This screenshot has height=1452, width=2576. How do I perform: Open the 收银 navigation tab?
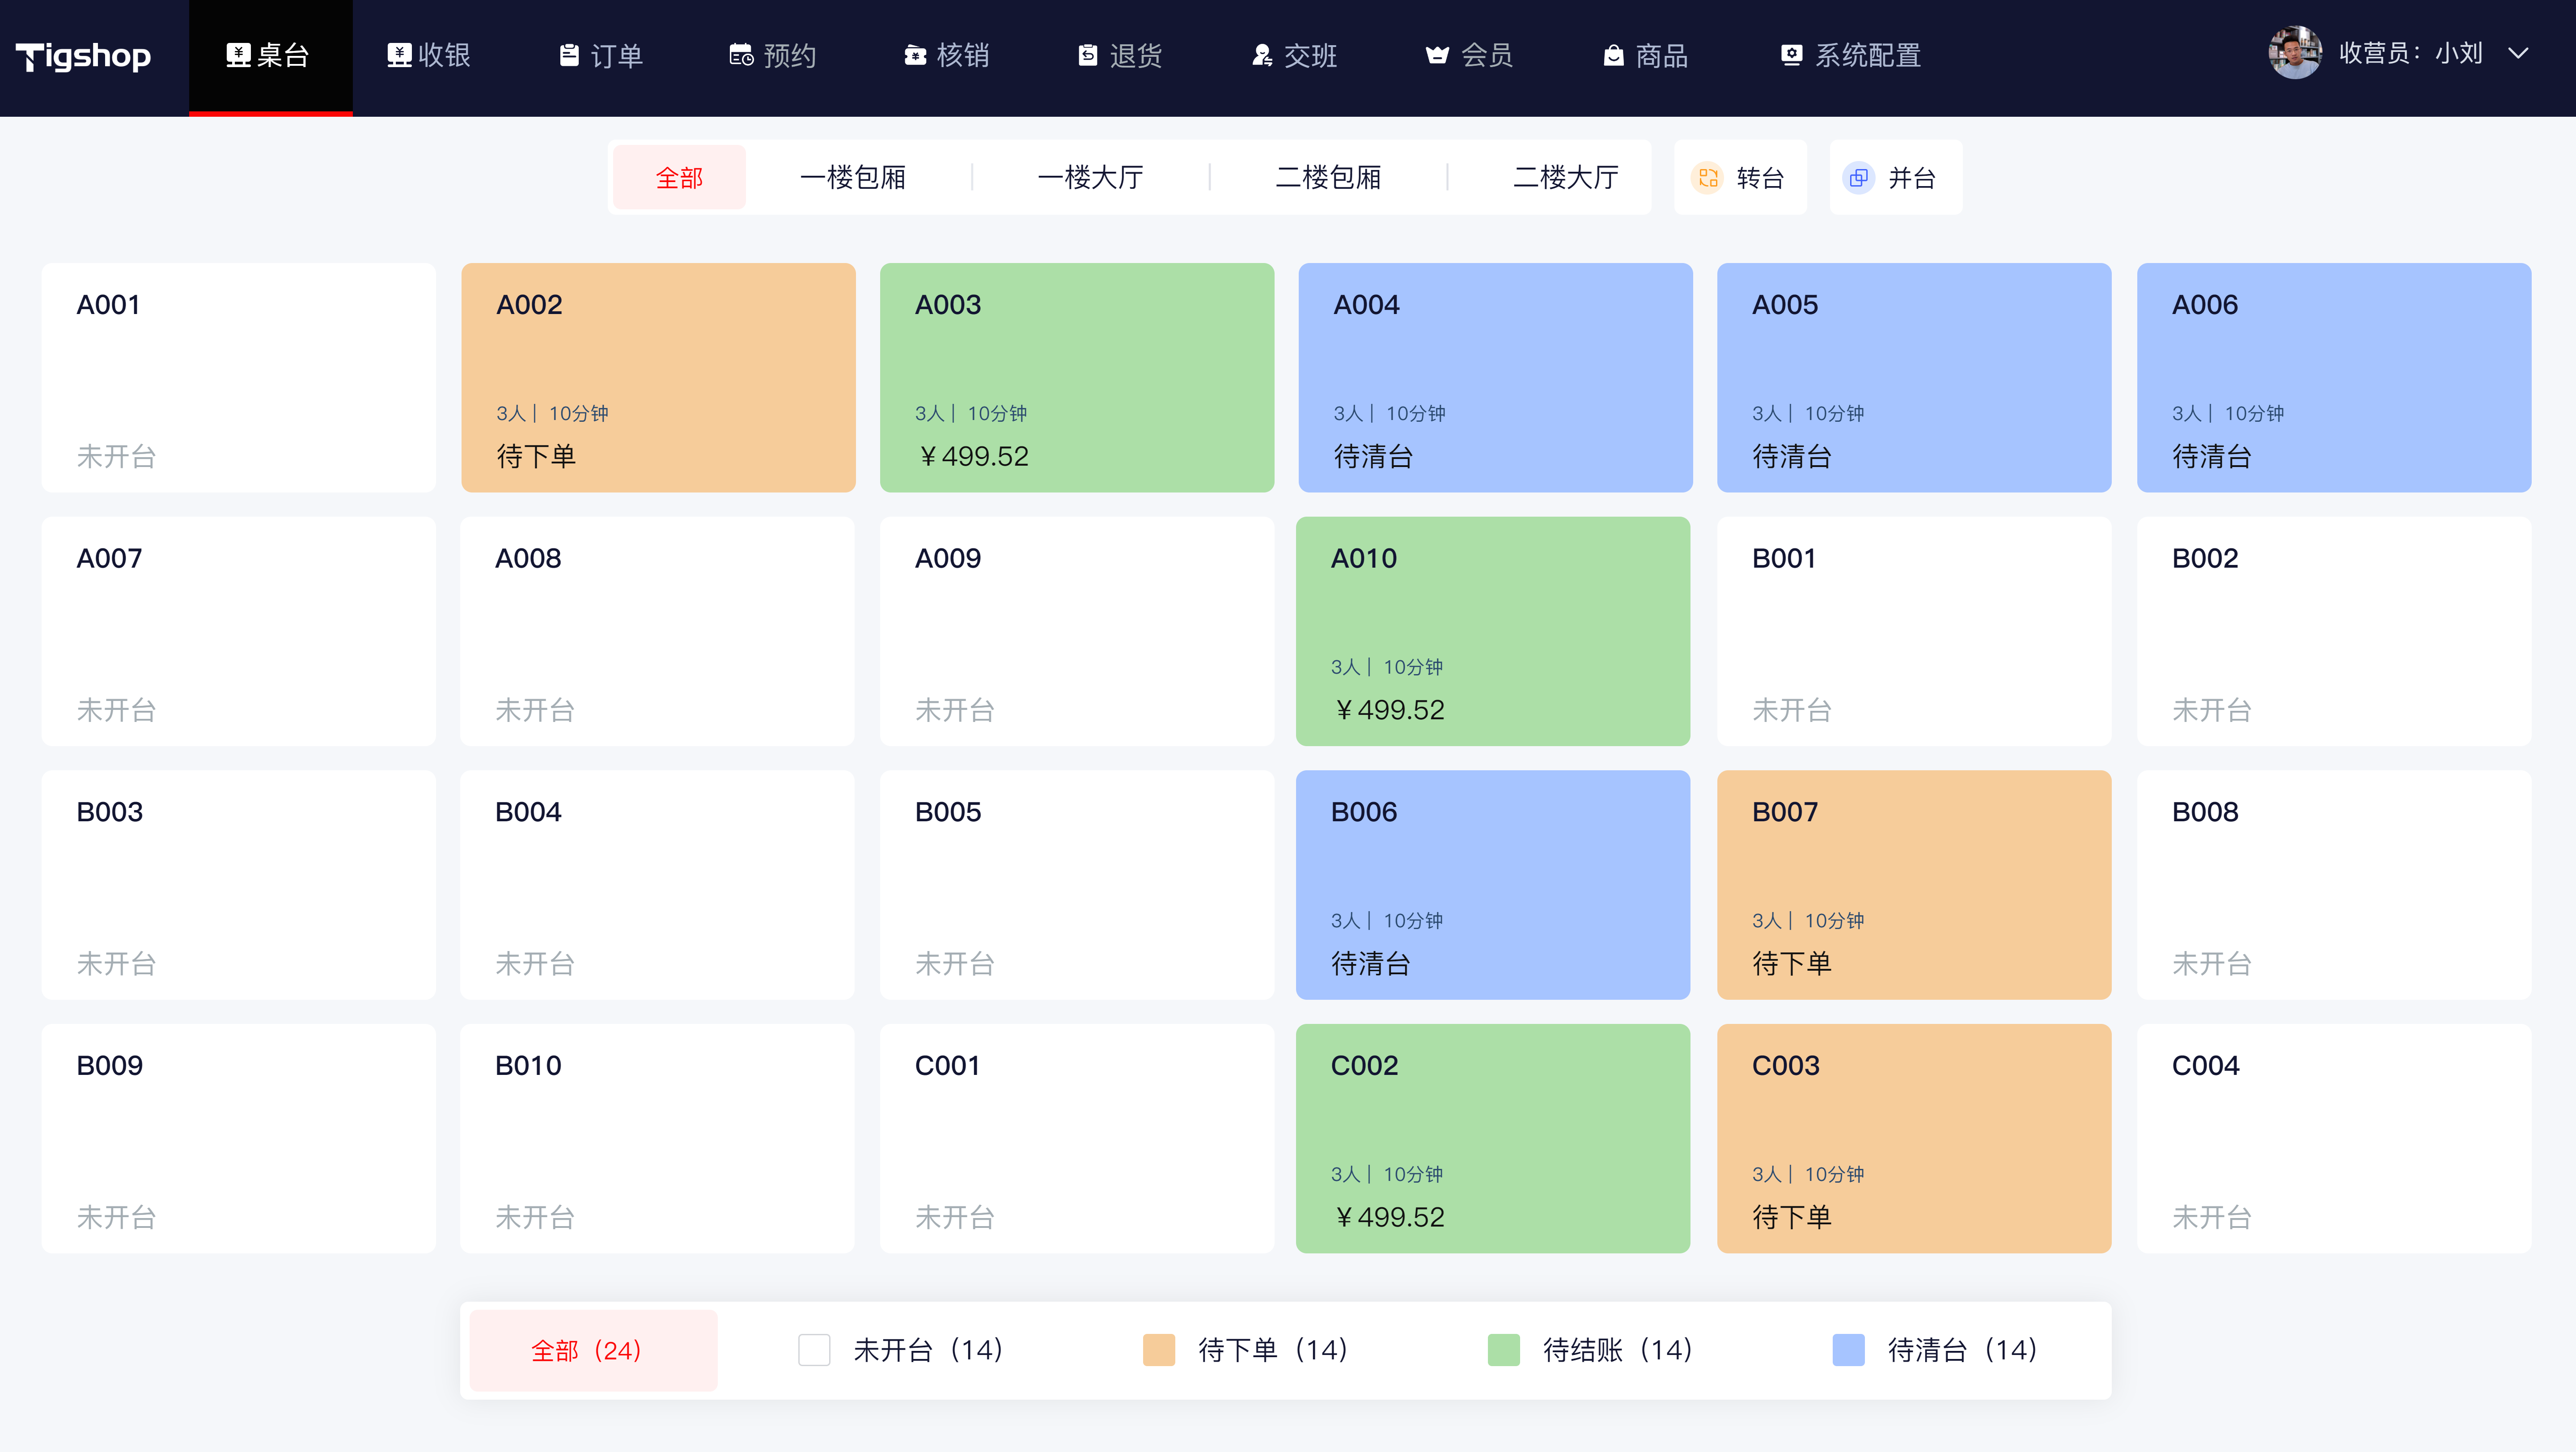click(x=430, y=56)
